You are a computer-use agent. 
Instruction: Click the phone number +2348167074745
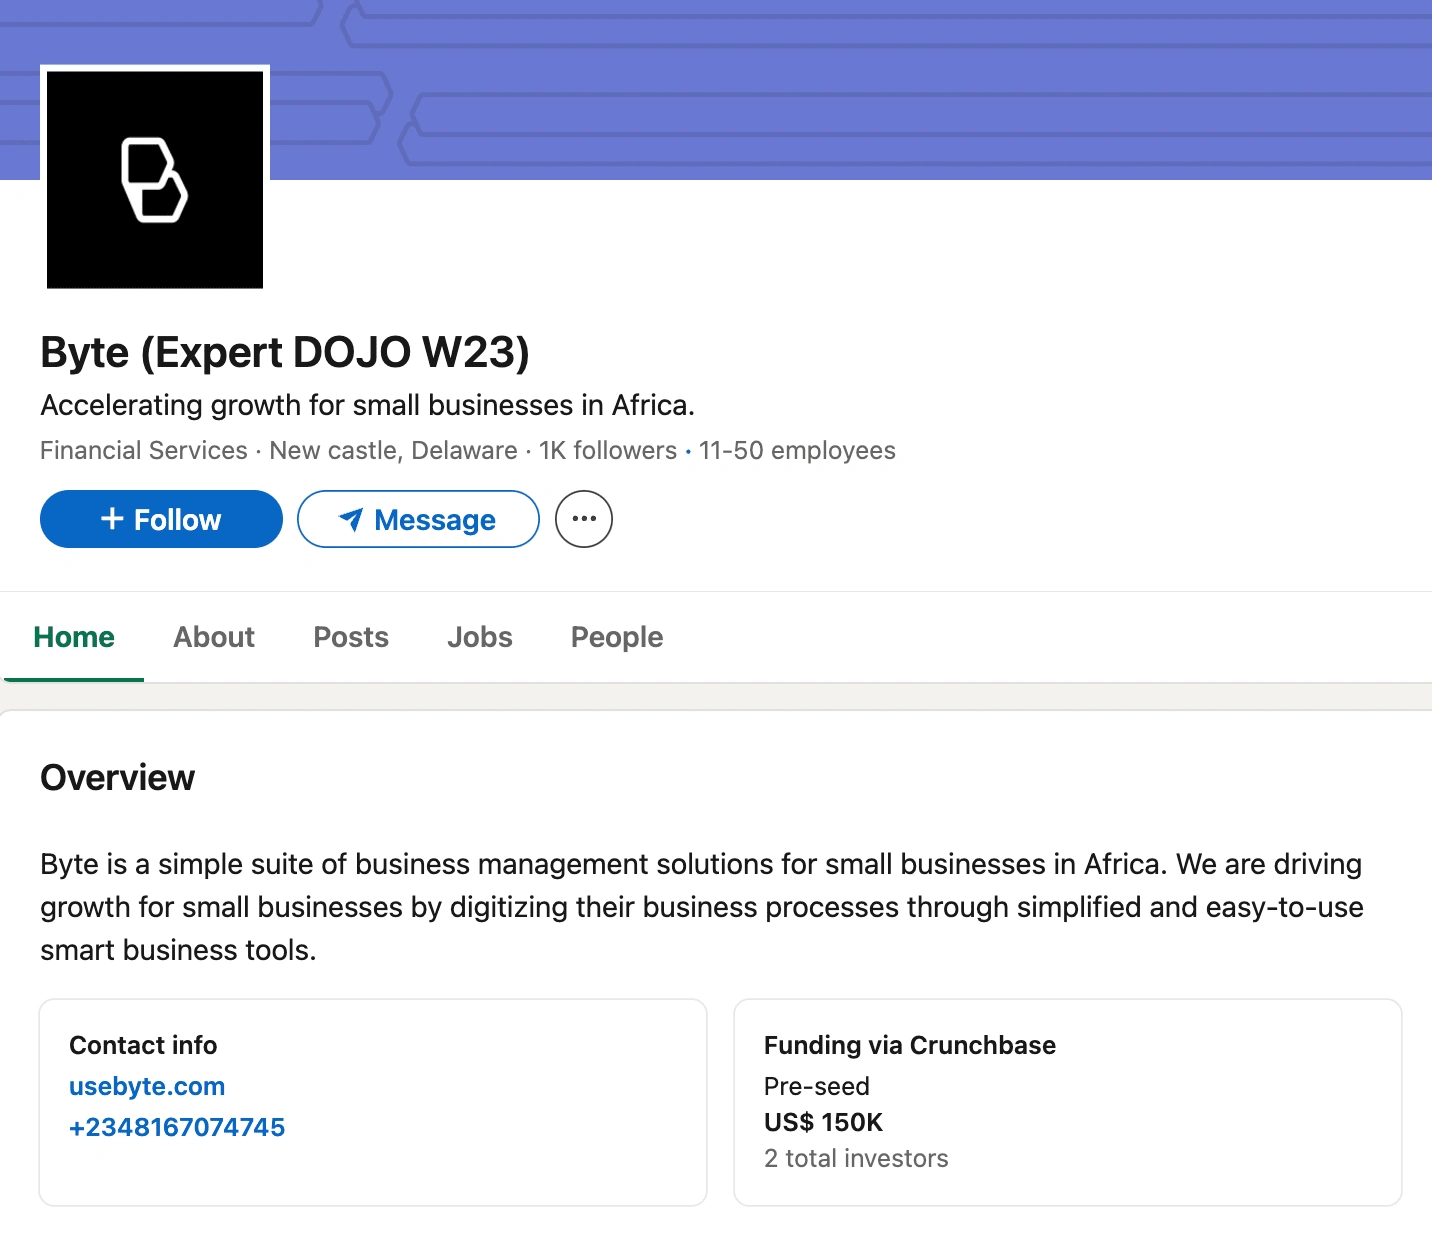click(x=177, y=1127)
